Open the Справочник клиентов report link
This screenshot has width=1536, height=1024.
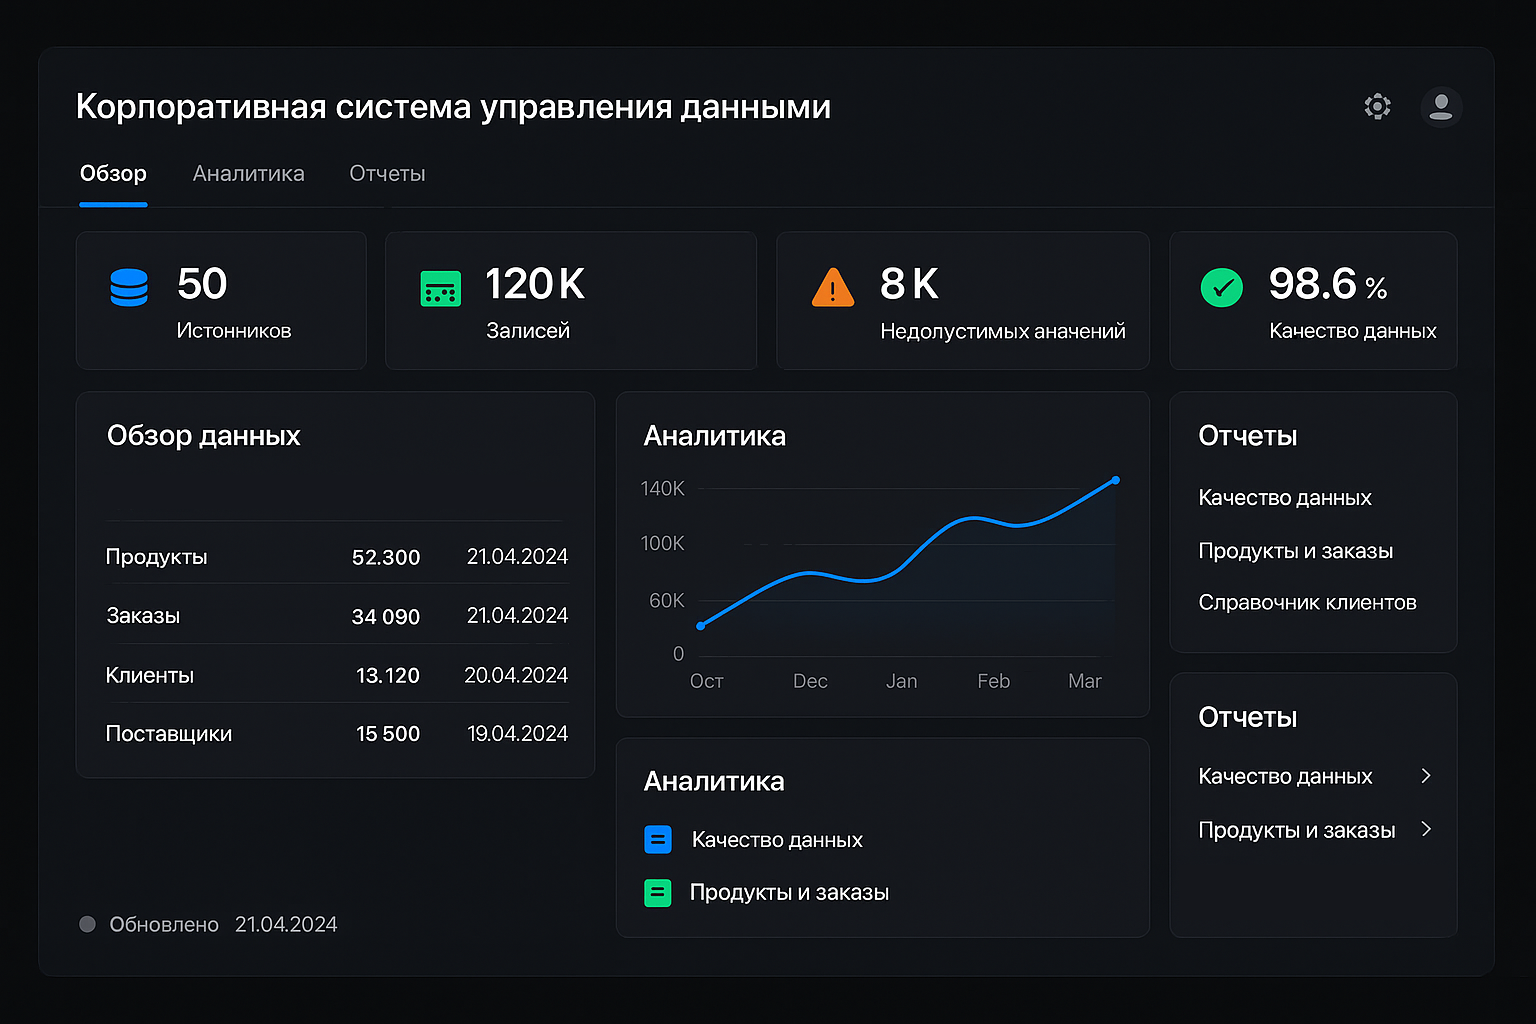click(x=1307, y=603)
